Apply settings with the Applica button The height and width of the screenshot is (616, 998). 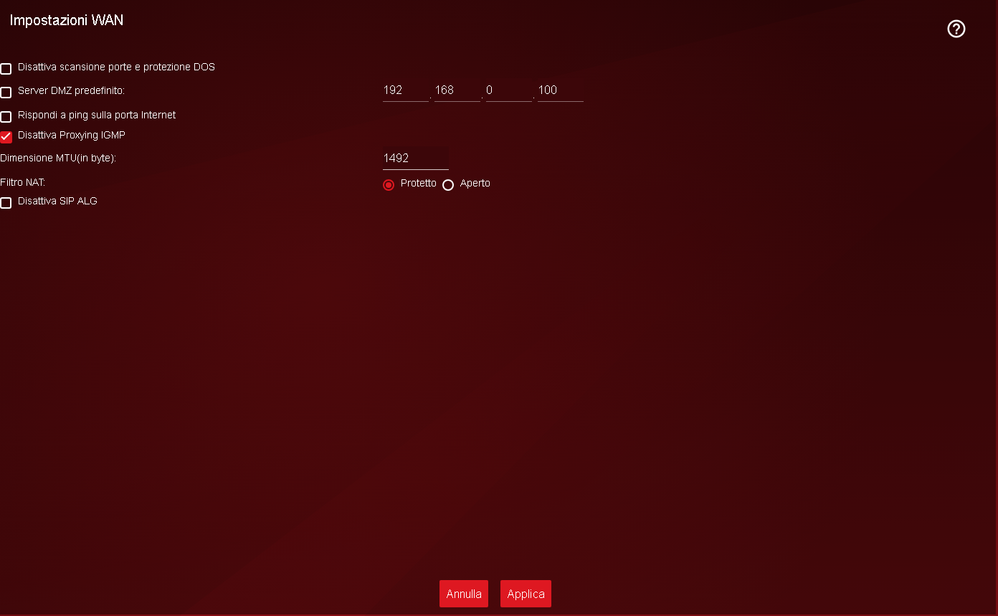[526, 594]
